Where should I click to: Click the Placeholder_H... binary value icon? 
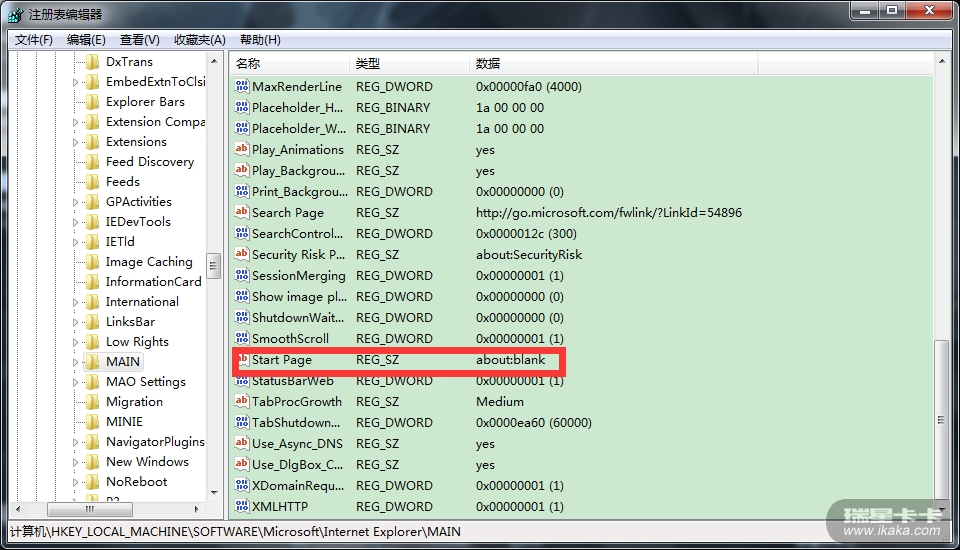242,107
